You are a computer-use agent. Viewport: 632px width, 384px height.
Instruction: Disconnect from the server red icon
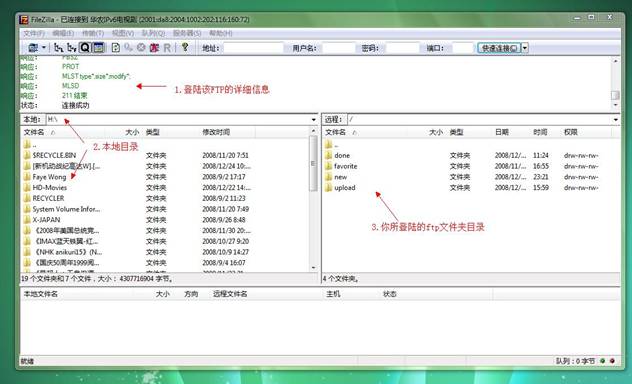pos(154,48)
